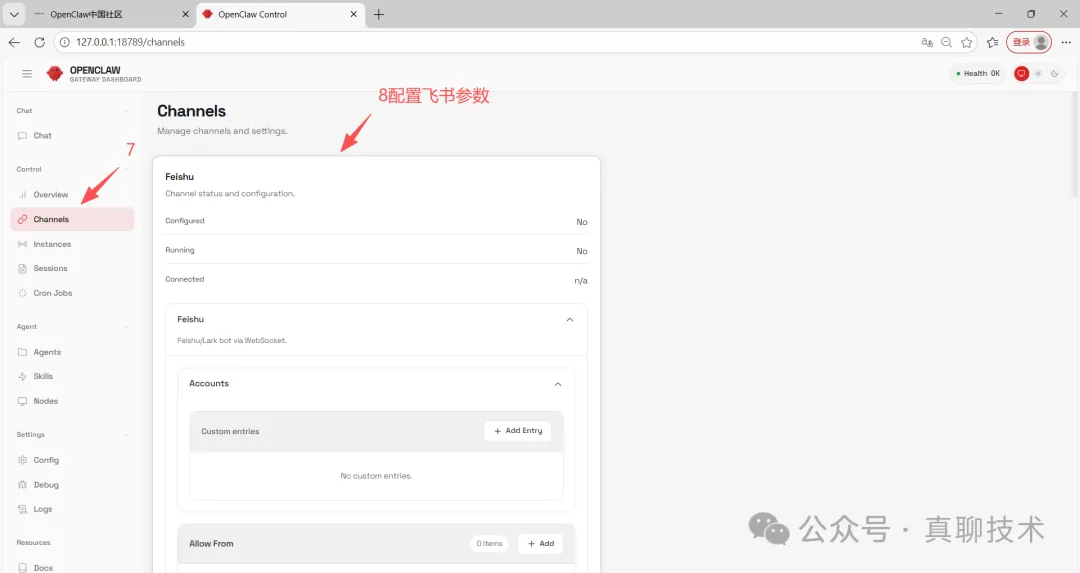Click the Channels link icon
This screenshot has height=573, width=1080.
click(22, 219)
